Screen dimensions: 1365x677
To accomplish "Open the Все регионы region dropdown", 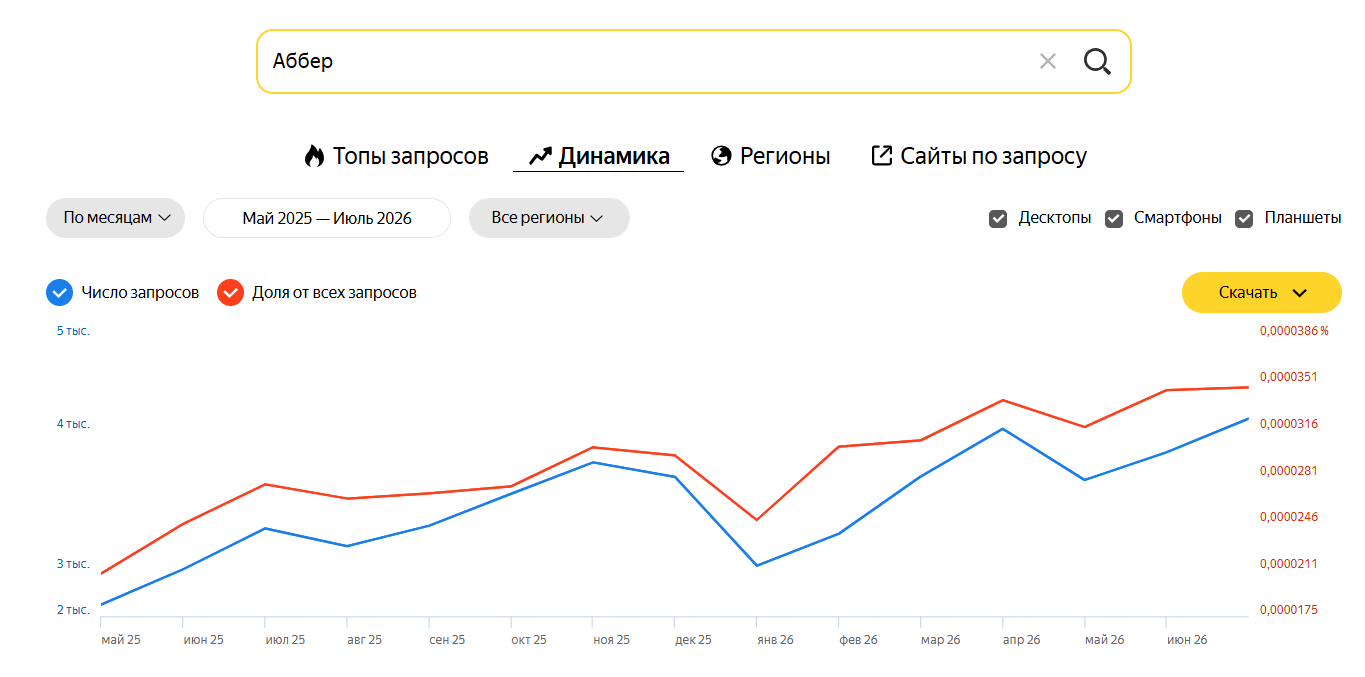I will point(549,218).
